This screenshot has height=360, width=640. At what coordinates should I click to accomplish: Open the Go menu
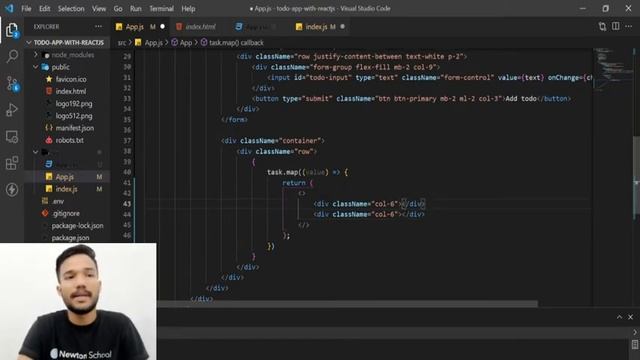click(118, 9)
